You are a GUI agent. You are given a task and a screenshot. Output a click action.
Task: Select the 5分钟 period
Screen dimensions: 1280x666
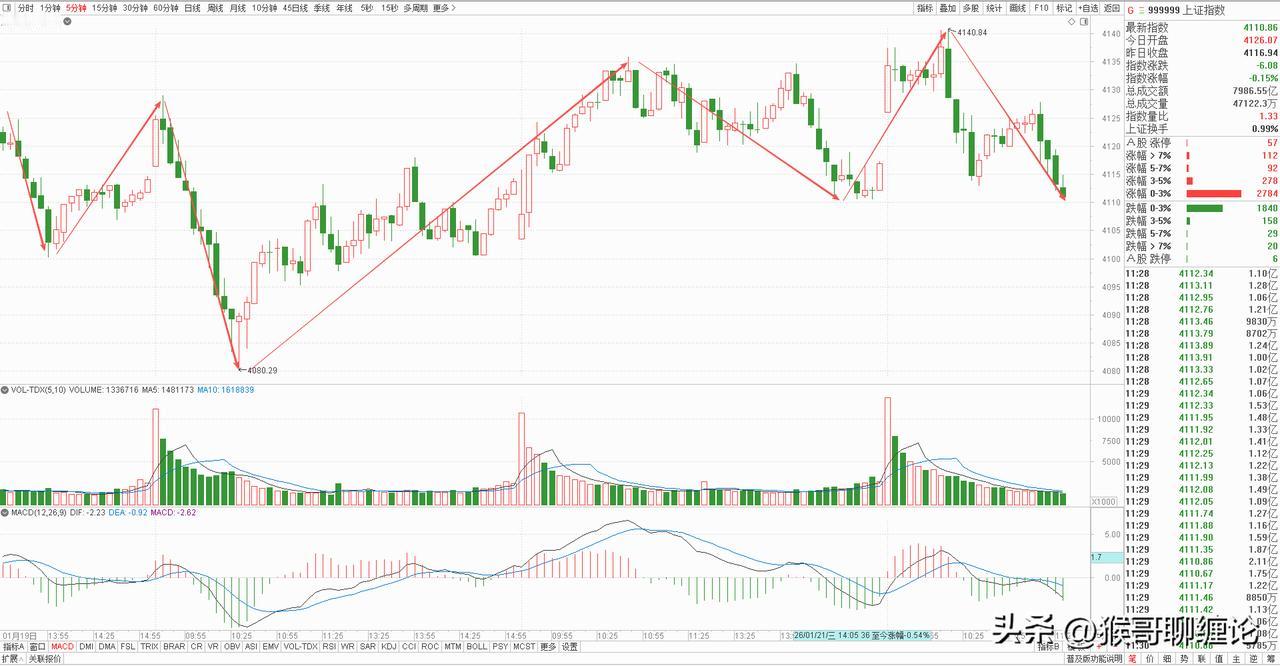point(76,7)
